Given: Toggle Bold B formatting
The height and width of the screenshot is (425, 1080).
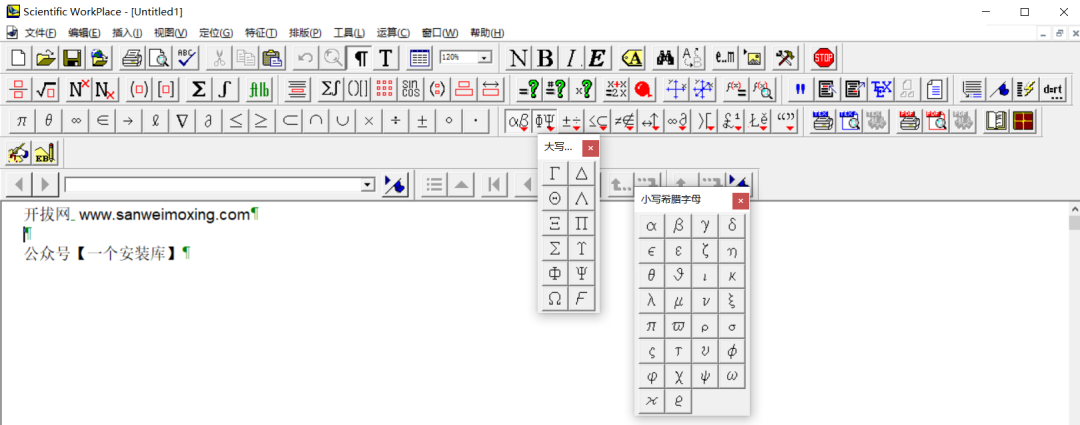Looking at the screenshot, I should click(545, 58).
